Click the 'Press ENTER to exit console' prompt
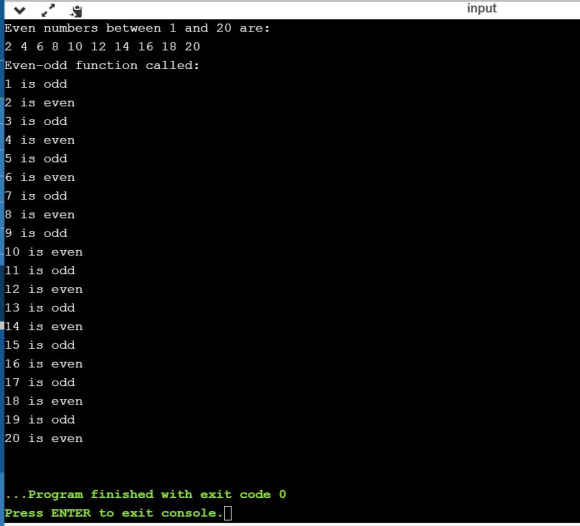This screenshot has height=526, width=580. pyautogui.click(x=114, y=513)
